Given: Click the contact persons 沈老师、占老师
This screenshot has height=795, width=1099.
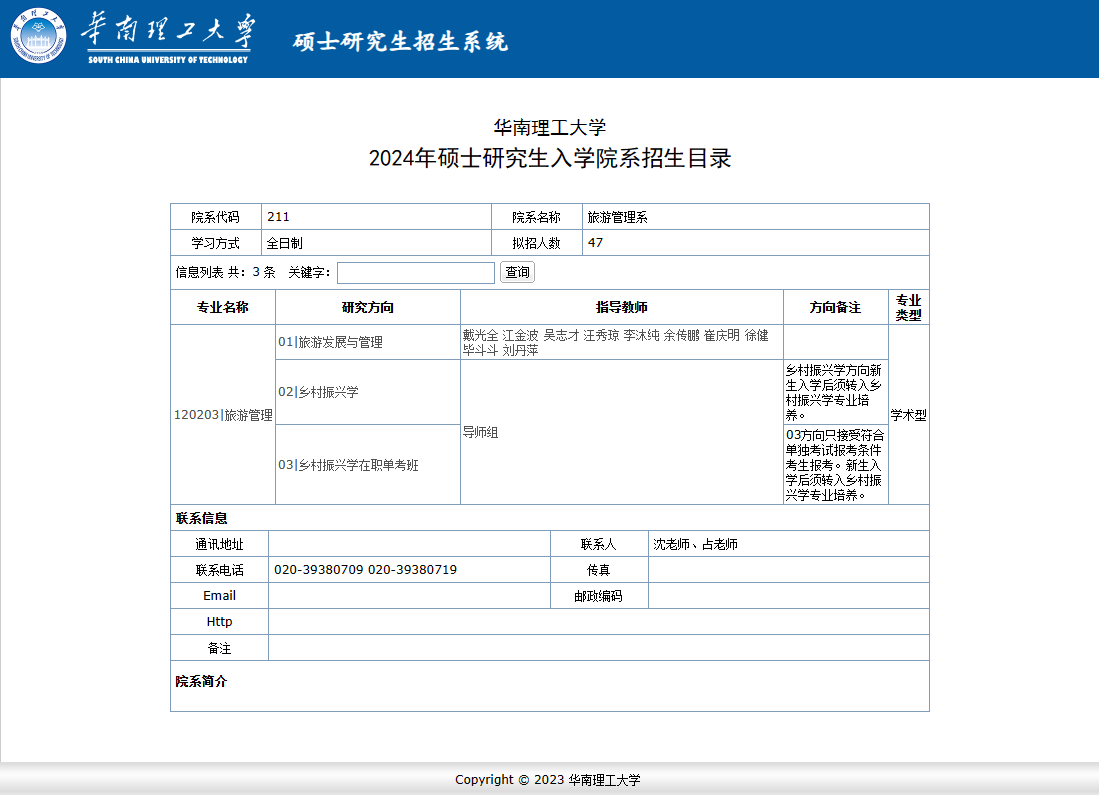Looking at the screenshot, I should pyautogui.click(x=695, y=544).
